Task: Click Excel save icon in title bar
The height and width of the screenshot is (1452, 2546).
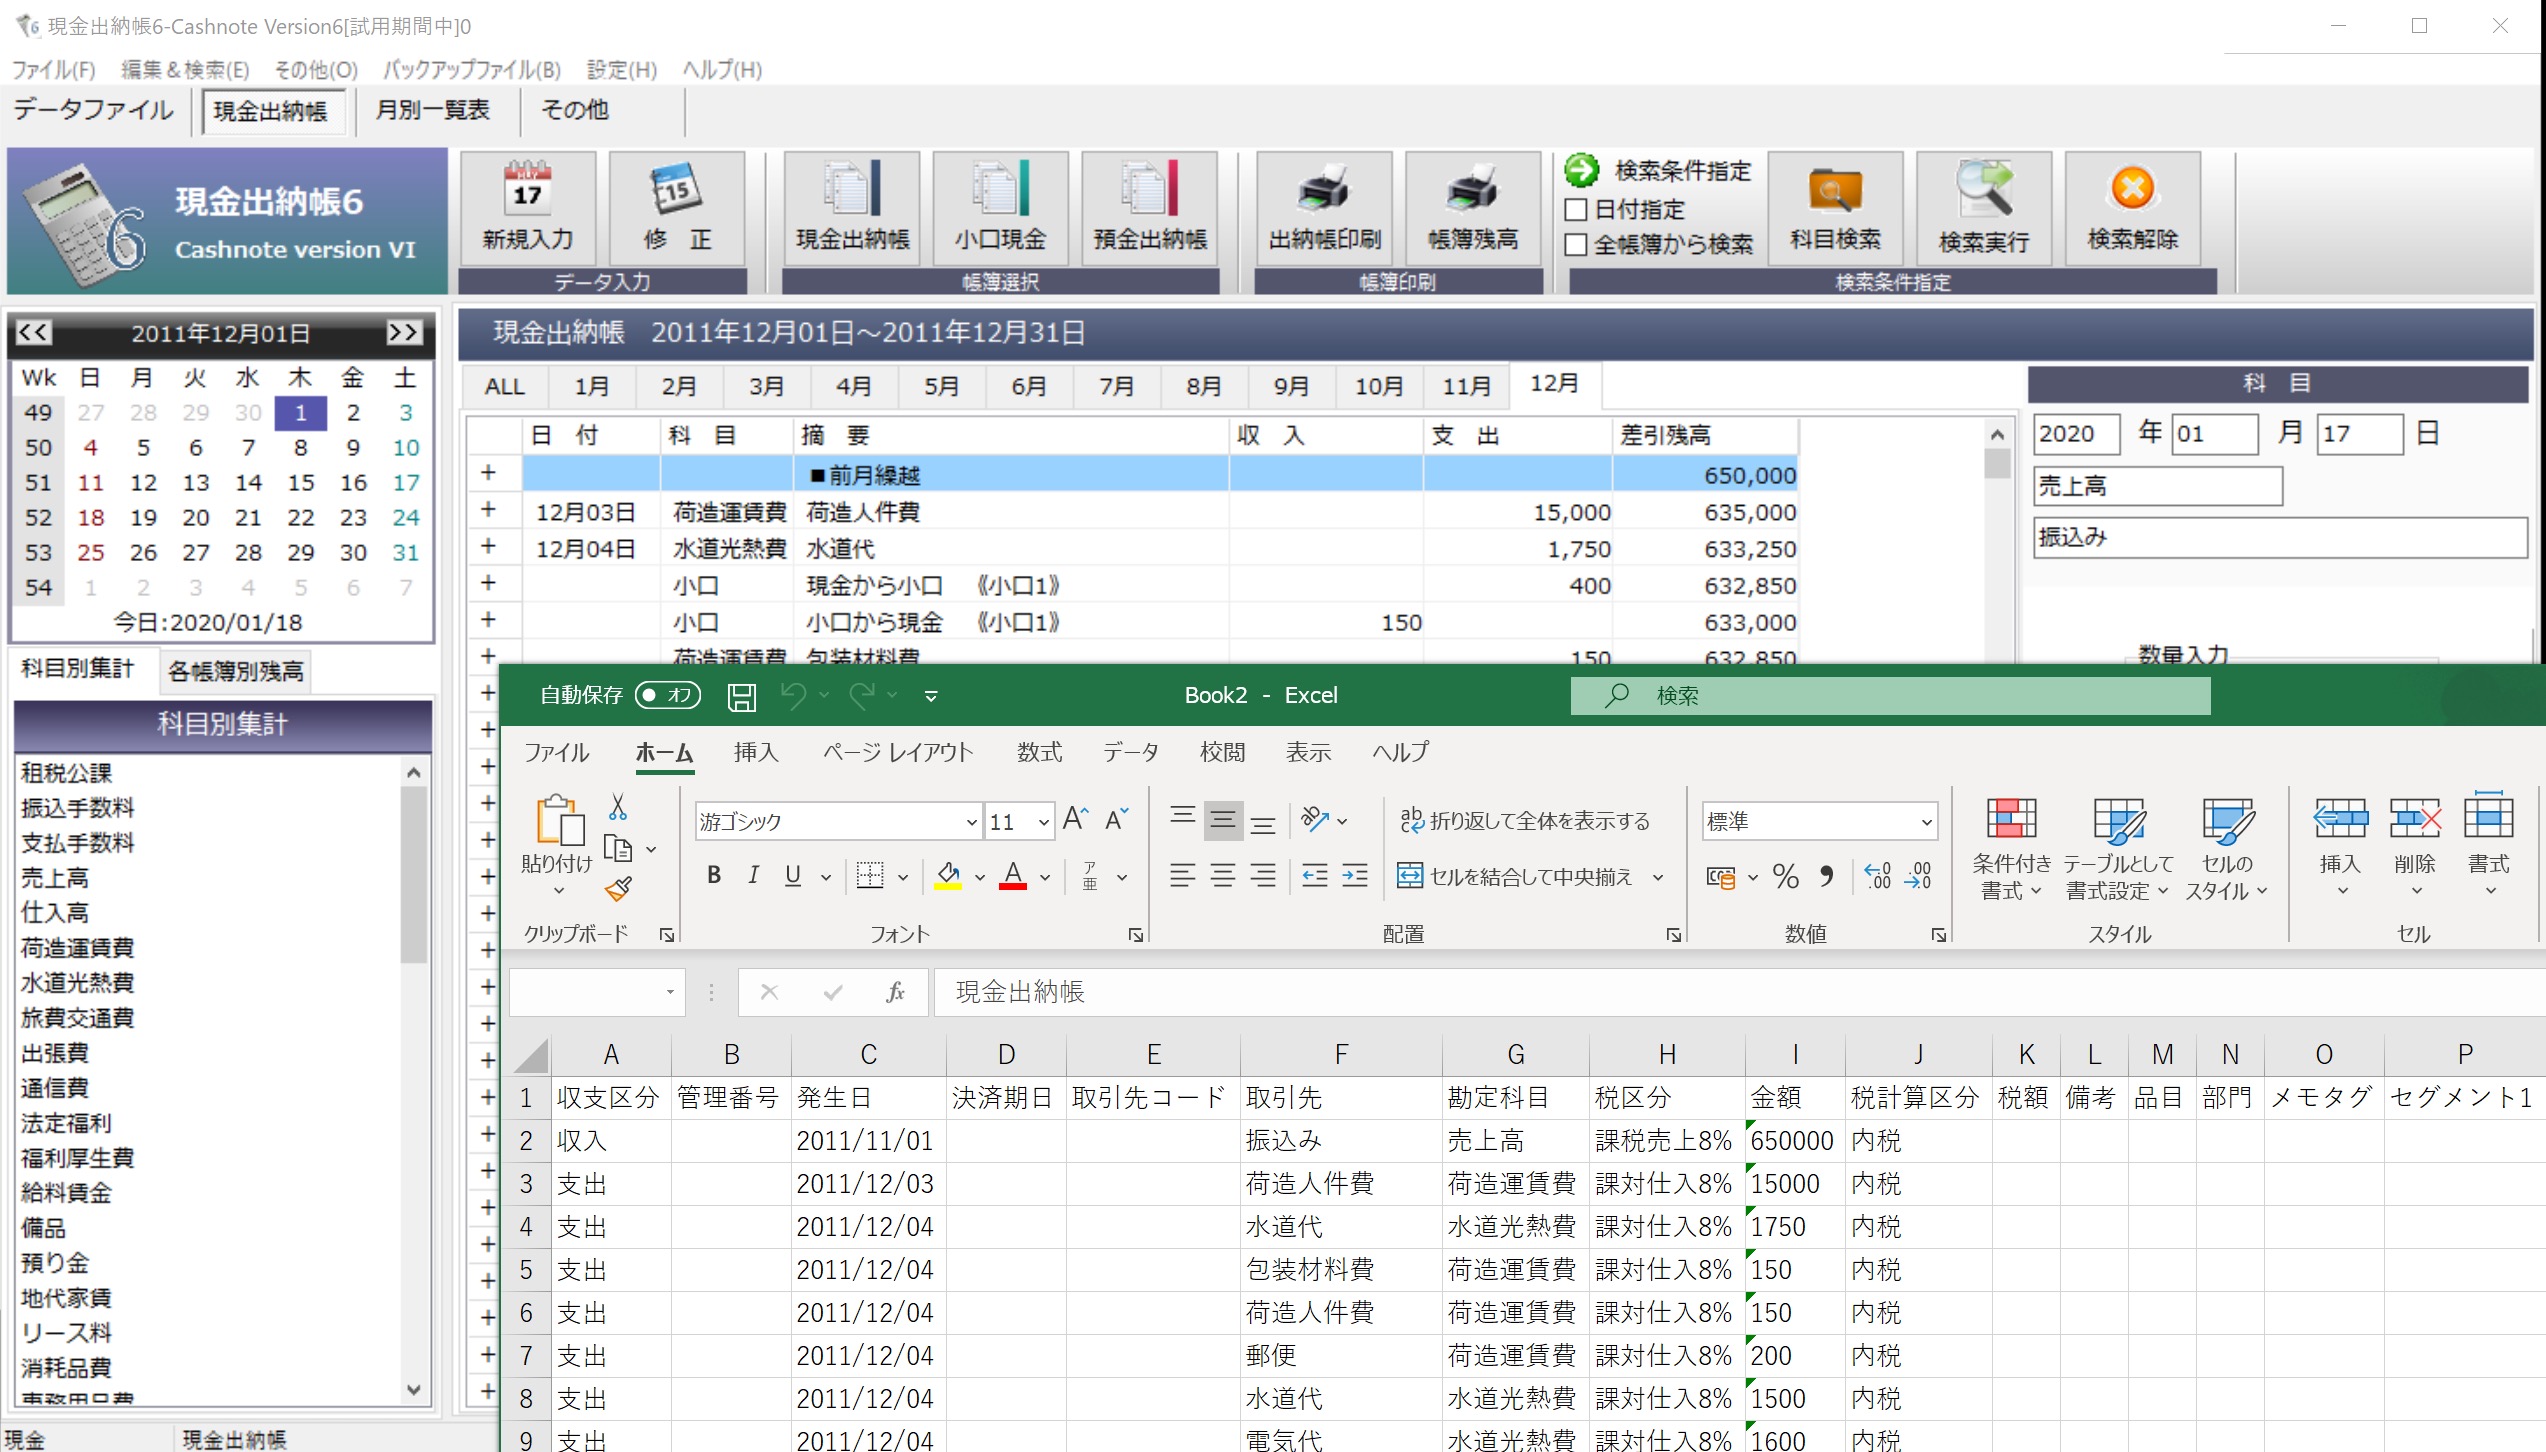Action: click(741, 696)
